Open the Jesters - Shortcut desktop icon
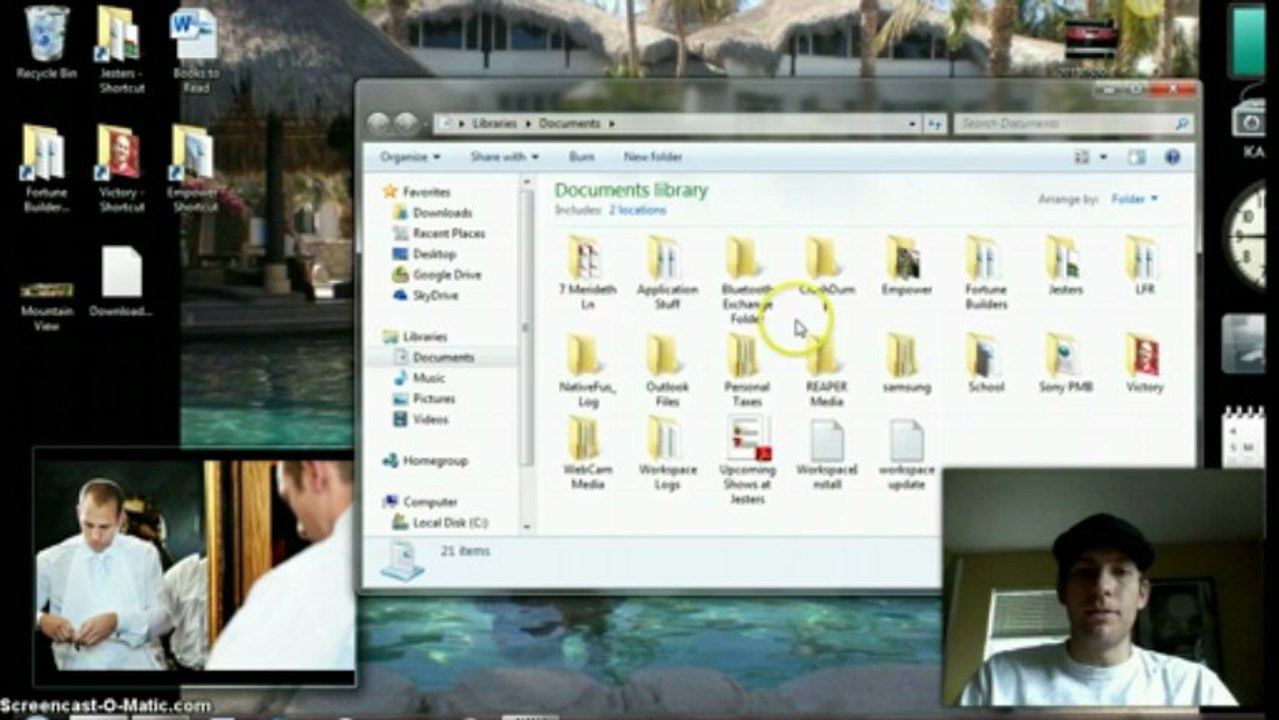 [121, 49]
